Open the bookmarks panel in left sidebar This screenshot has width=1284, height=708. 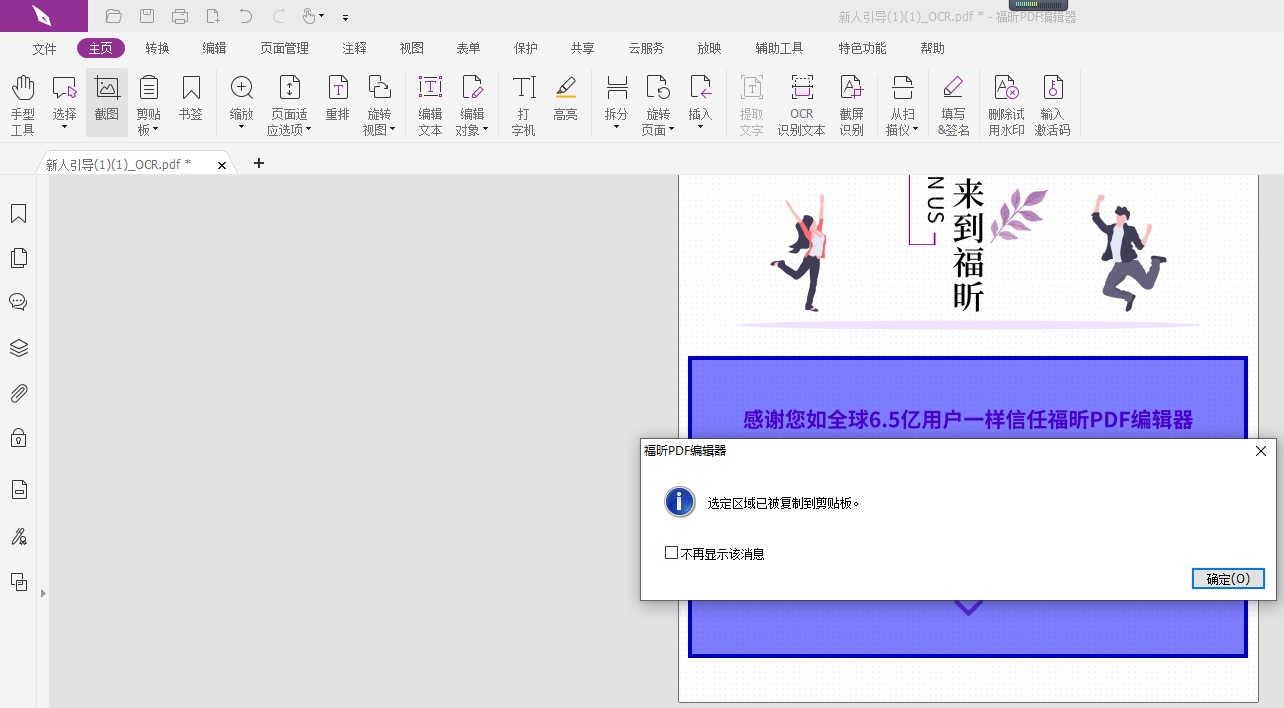18,213
